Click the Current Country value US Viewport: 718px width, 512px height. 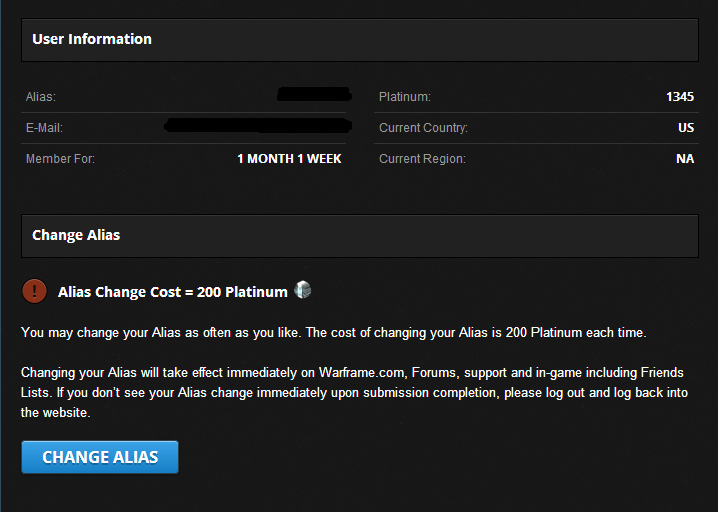pyautogui.click(x=686, y=128)
